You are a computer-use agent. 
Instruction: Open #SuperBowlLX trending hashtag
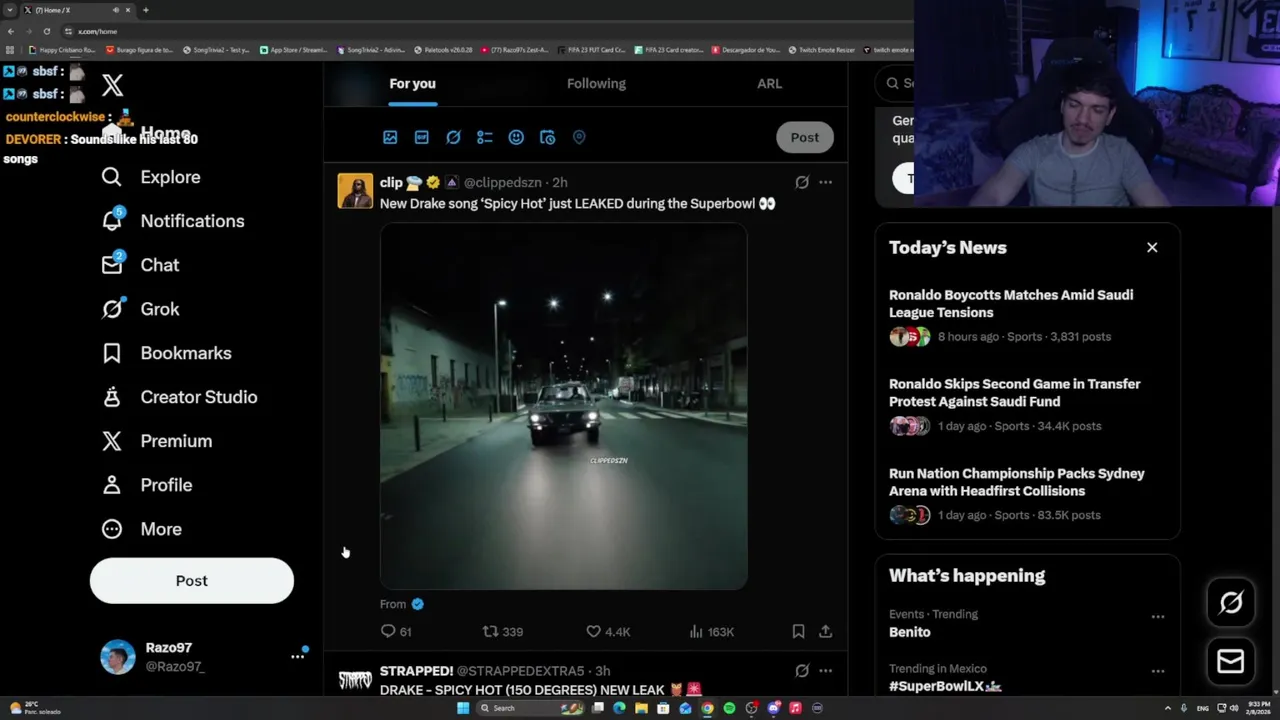pos(945,686)
